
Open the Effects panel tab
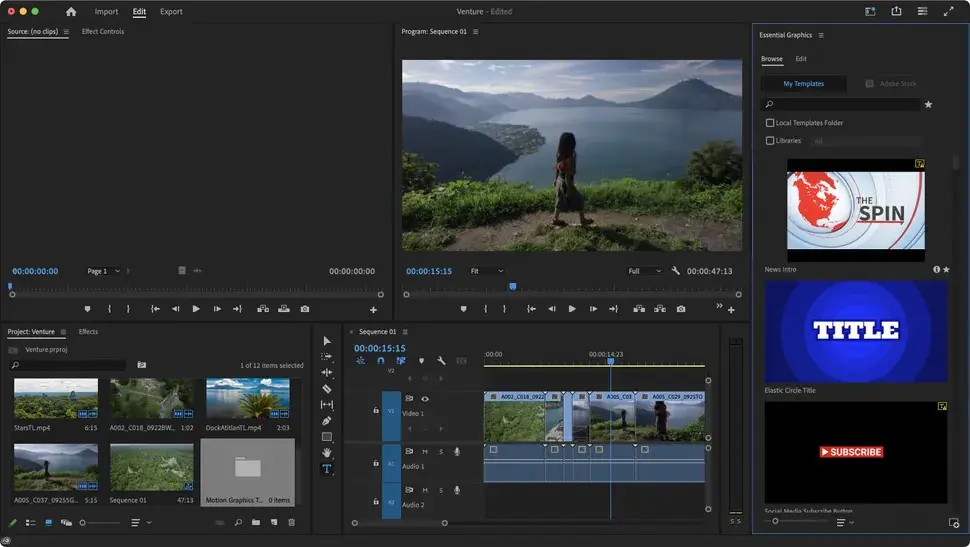coord(88,332)
